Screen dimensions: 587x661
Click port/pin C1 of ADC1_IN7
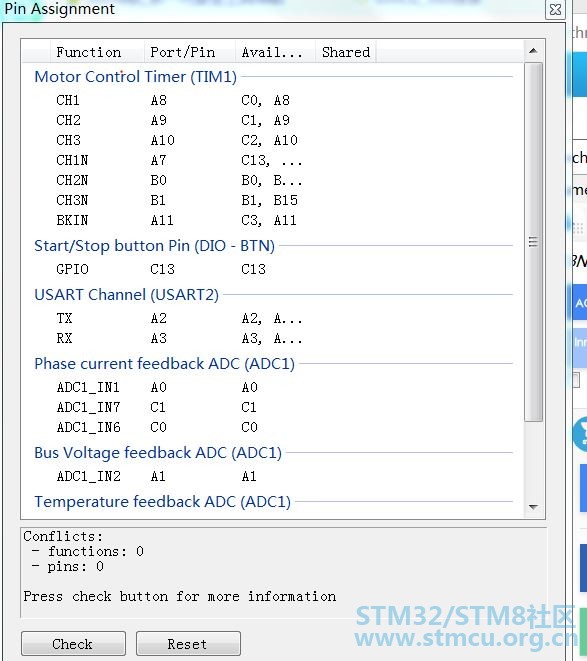click(158, 407)
